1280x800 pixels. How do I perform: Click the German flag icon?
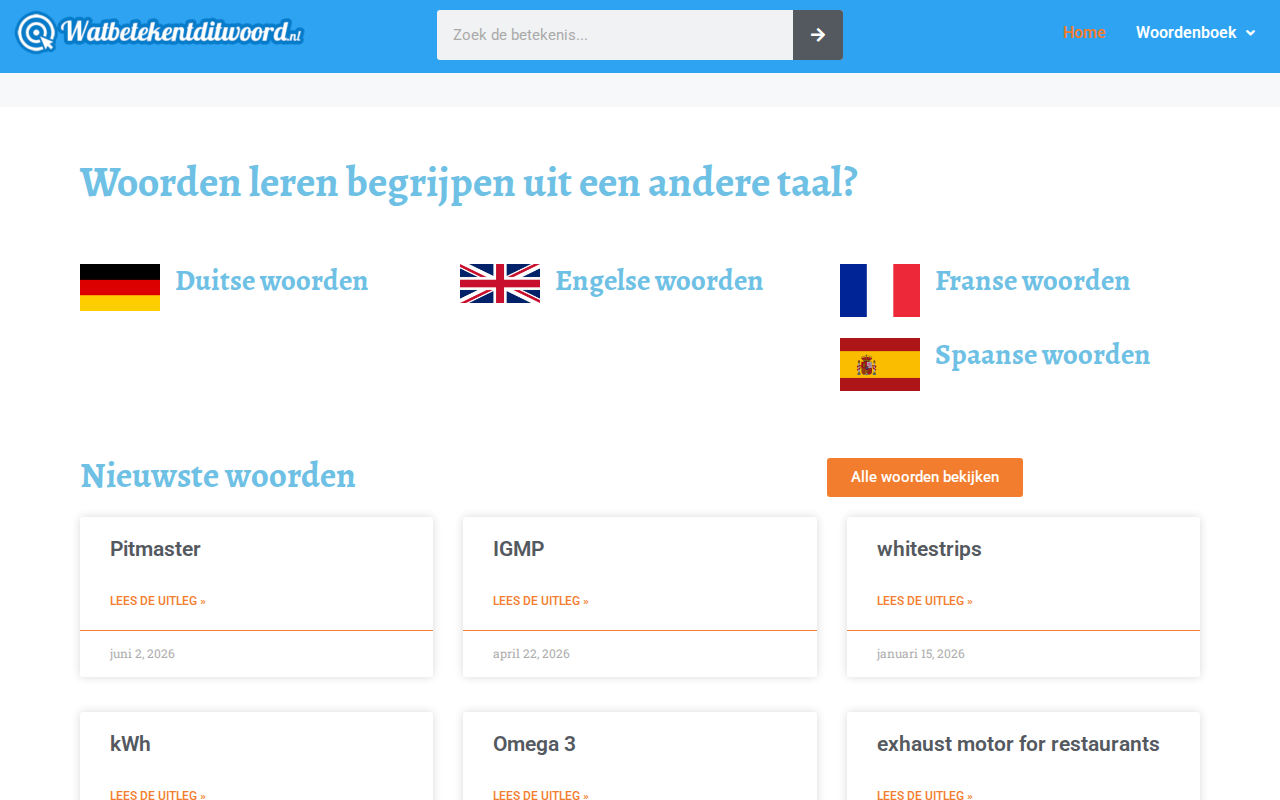coord(120,288)
